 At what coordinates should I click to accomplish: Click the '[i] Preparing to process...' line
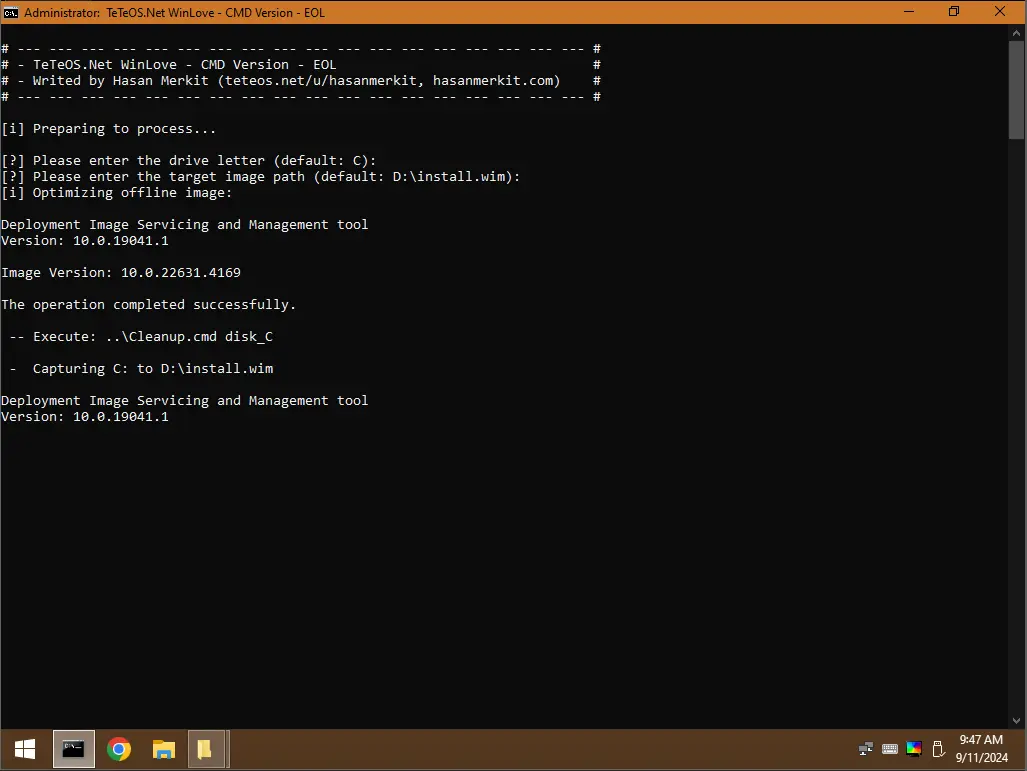point(108,129)
